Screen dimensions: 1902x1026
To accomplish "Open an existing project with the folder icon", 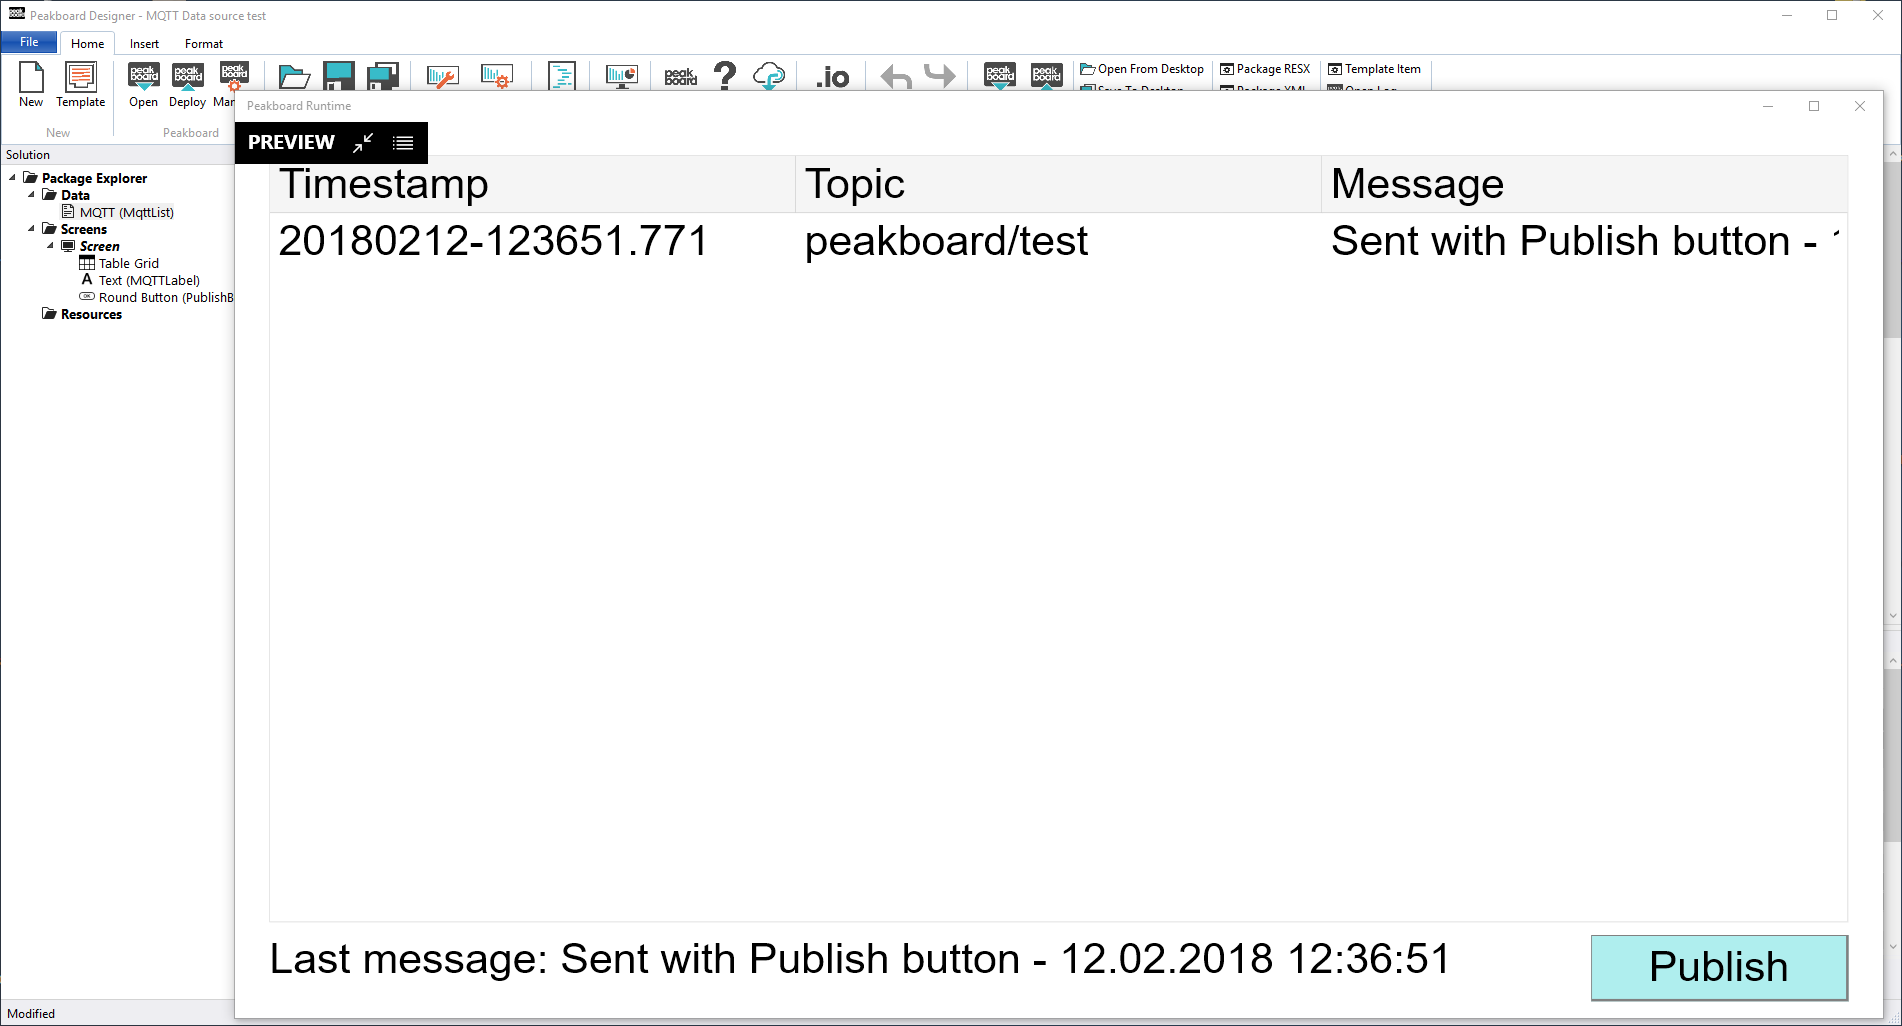I will [292, 75].
